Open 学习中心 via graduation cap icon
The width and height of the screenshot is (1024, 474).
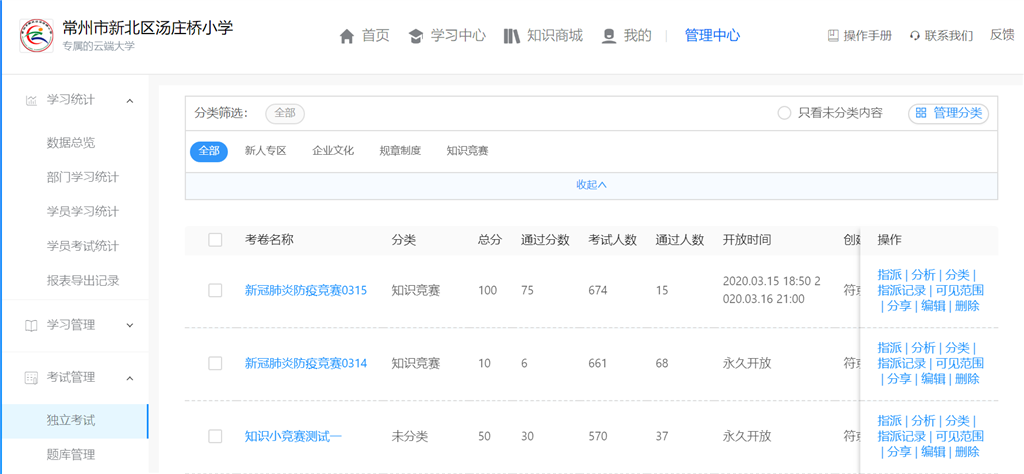tap(416, 36)
